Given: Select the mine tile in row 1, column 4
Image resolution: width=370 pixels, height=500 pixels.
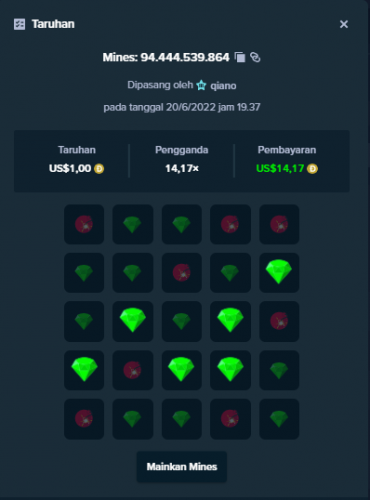Looking at the screenshot, I should 230,224.
